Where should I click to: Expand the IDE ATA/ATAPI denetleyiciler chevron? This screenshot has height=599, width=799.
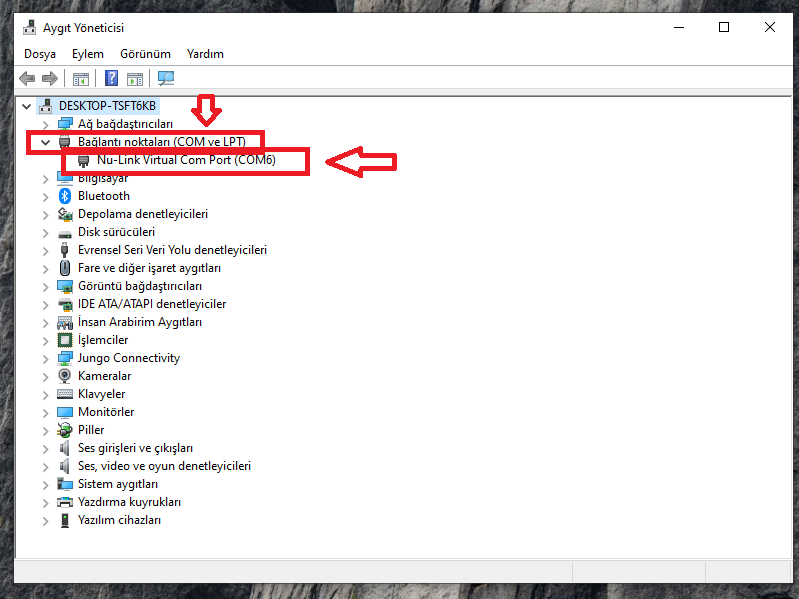click(45, 305)
